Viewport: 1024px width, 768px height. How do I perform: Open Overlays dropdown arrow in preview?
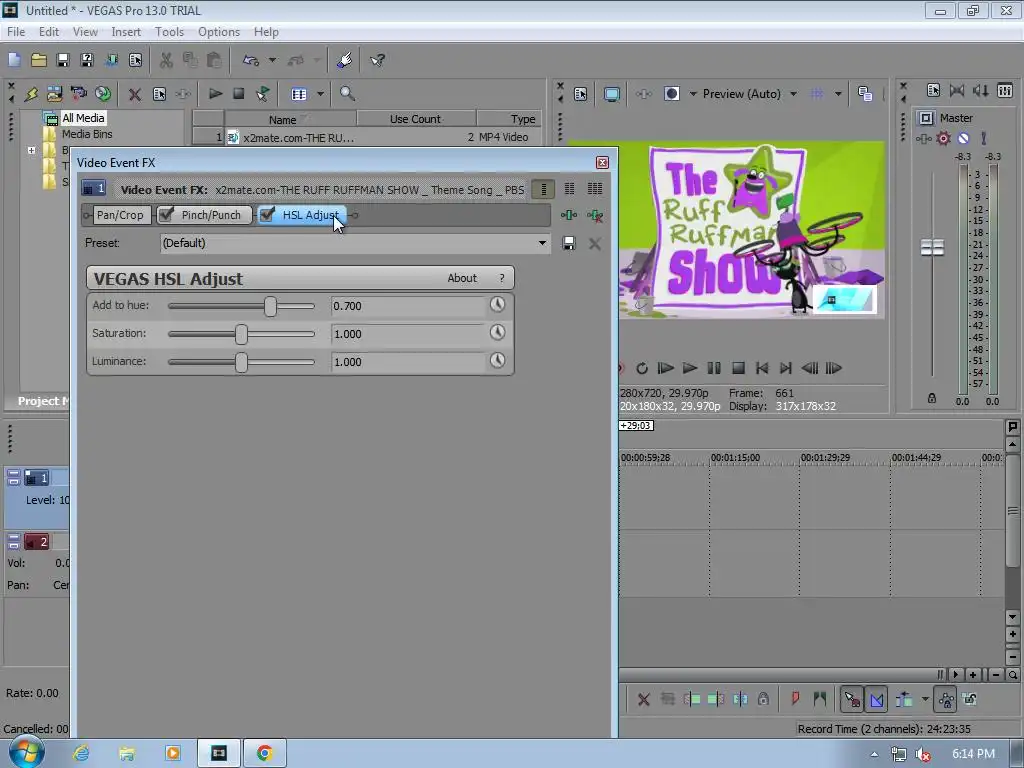[839, 94]
